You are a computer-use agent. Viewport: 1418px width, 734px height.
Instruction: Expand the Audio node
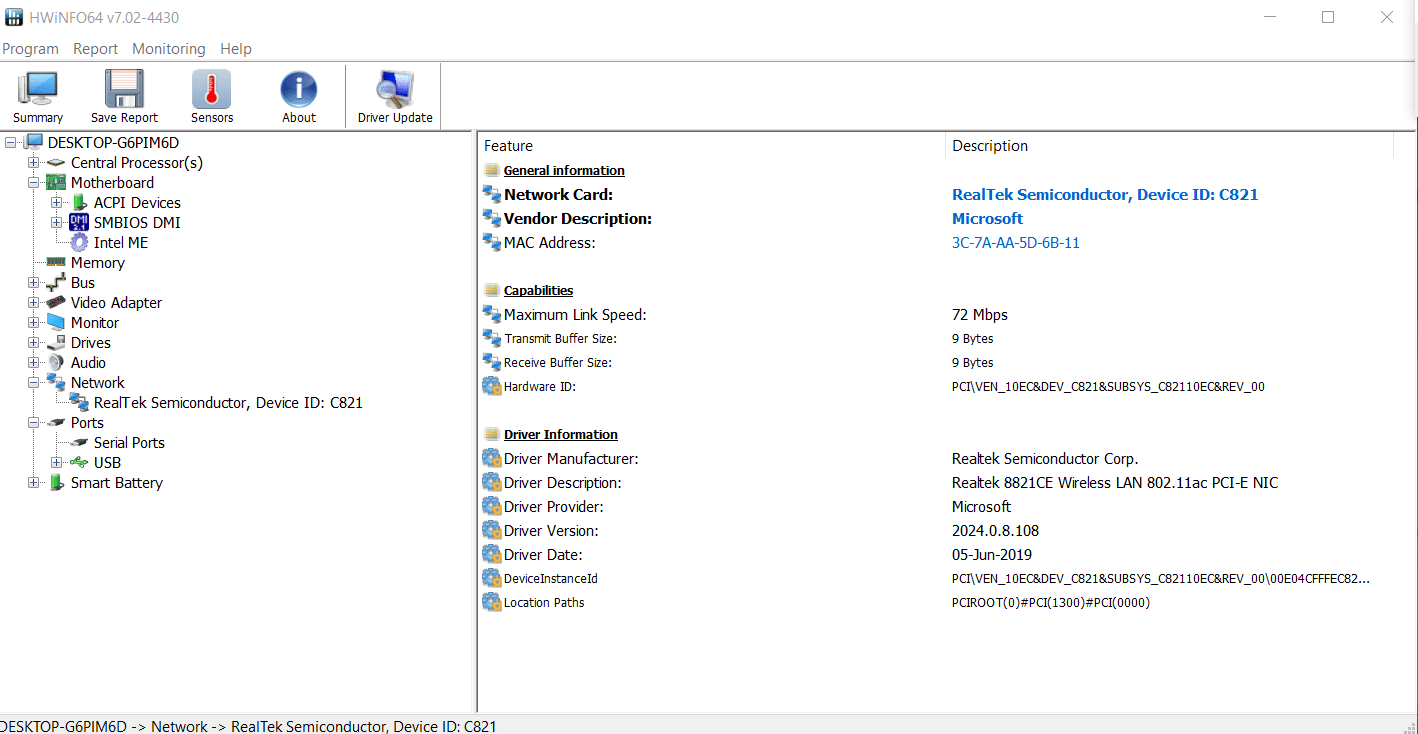click(34, 362)
